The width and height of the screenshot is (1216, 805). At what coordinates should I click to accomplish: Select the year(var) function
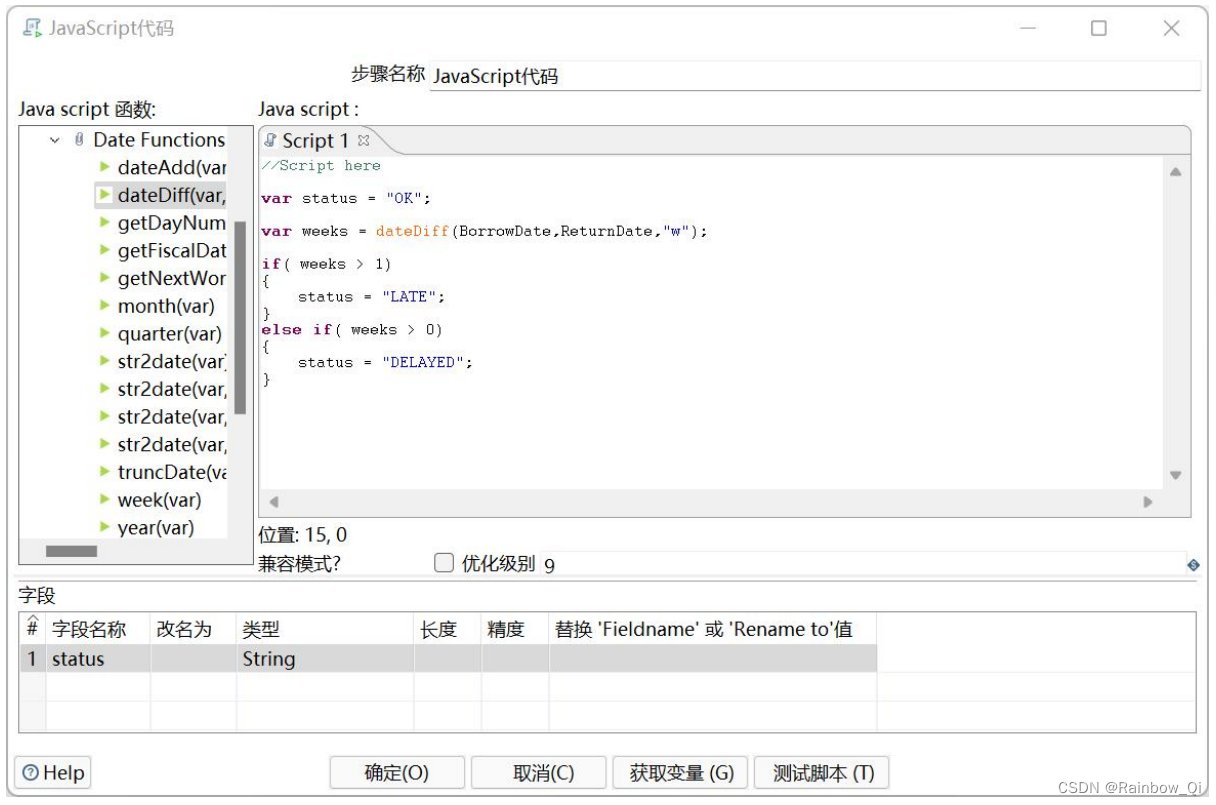(156, 527)
